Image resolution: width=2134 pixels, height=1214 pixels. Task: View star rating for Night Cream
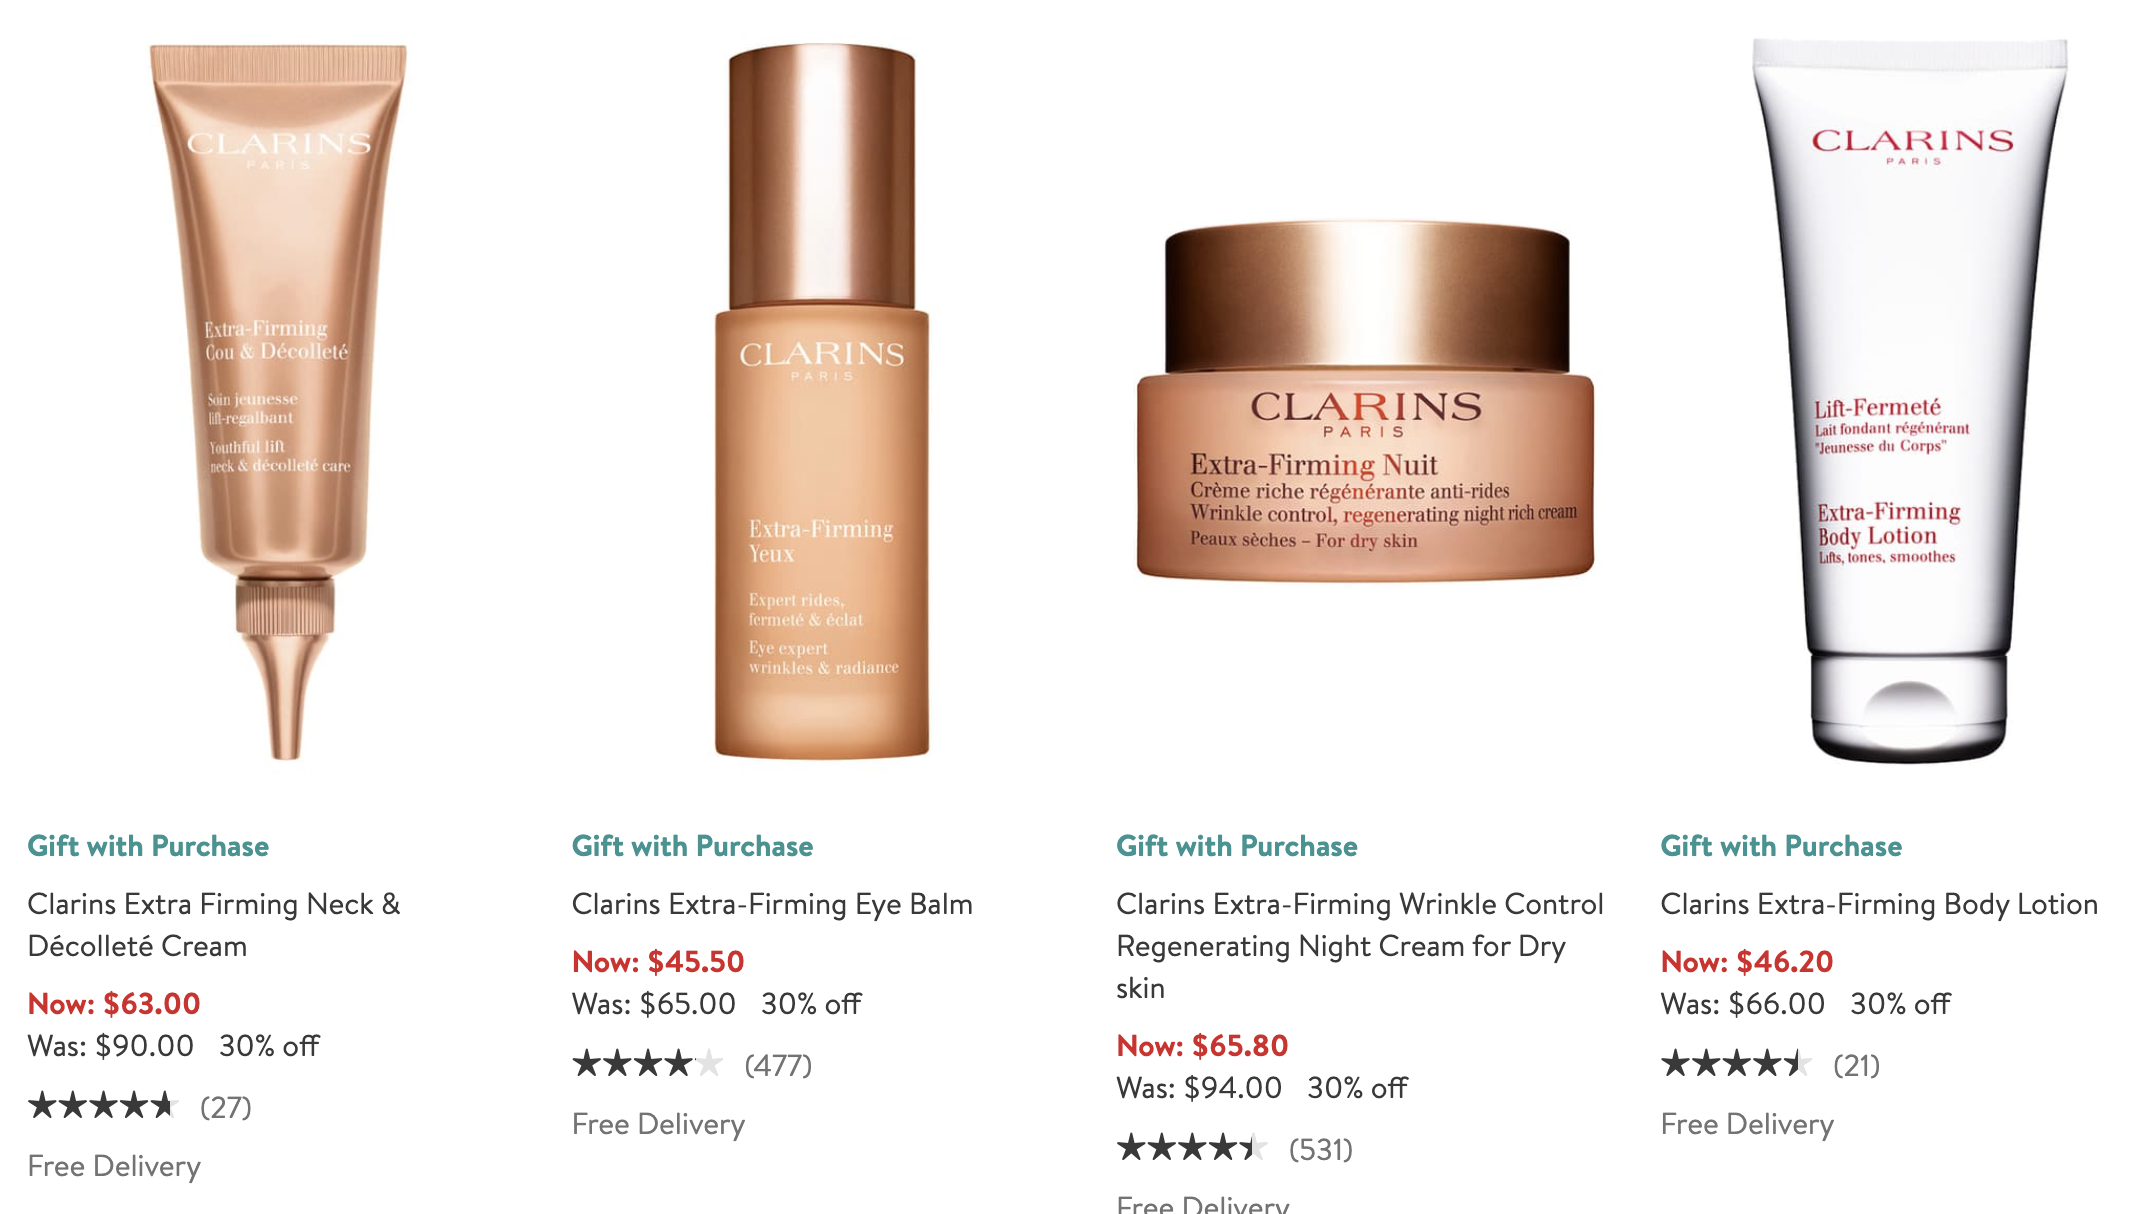tap(1192, 1148)
